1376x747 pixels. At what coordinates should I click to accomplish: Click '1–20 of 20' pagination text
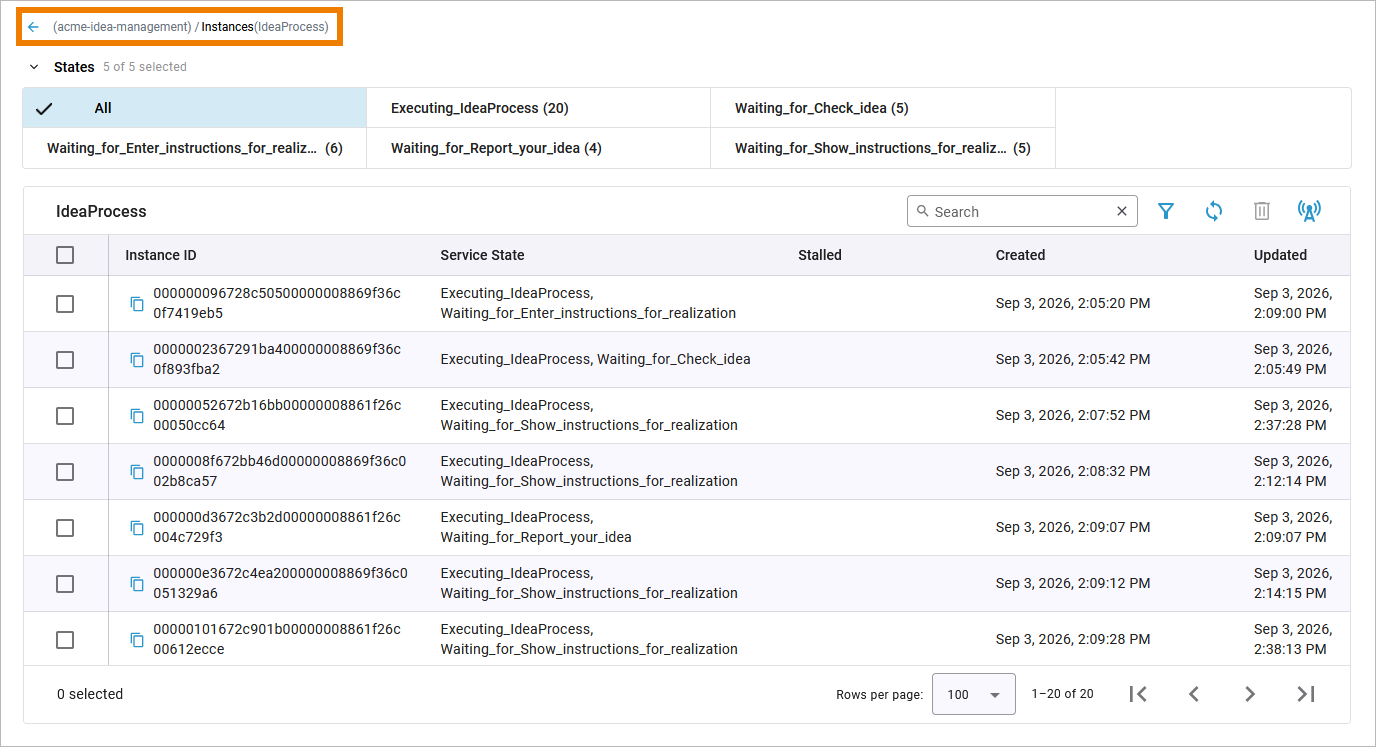point(1062,694)
